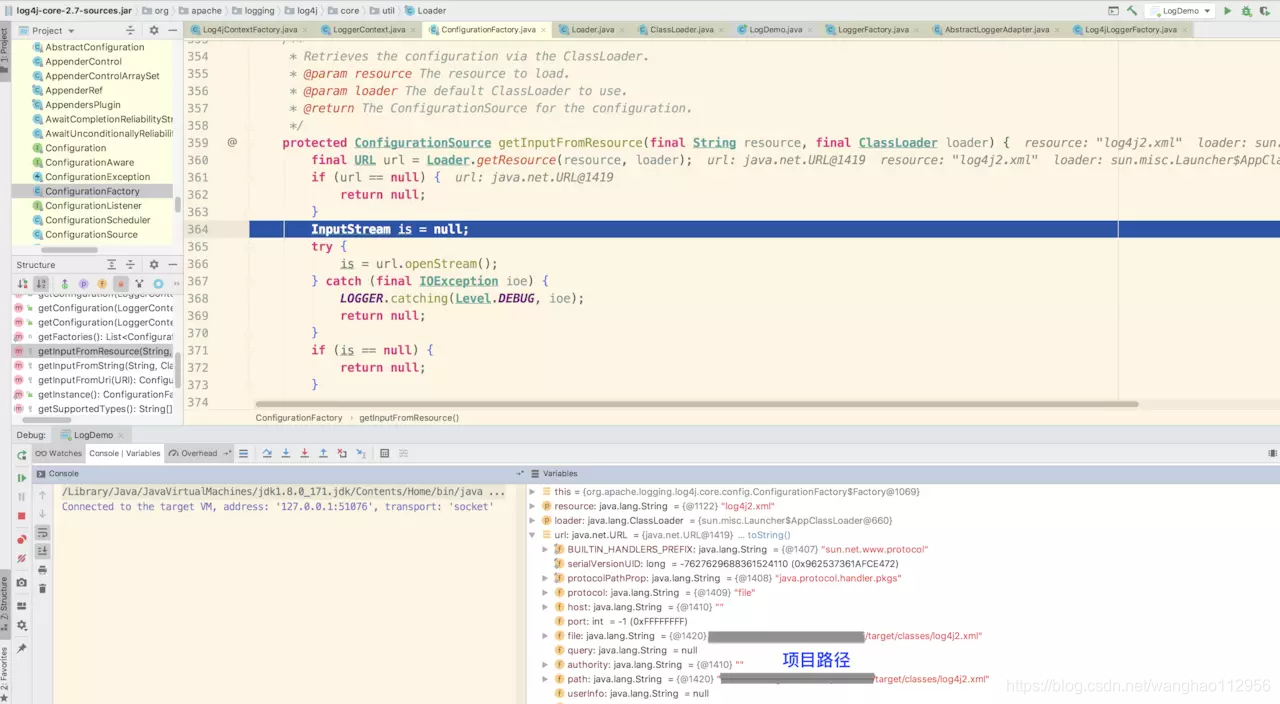Click the top-right Debug bug icon
This screenshot has width=1280, height=704.
1247,10
